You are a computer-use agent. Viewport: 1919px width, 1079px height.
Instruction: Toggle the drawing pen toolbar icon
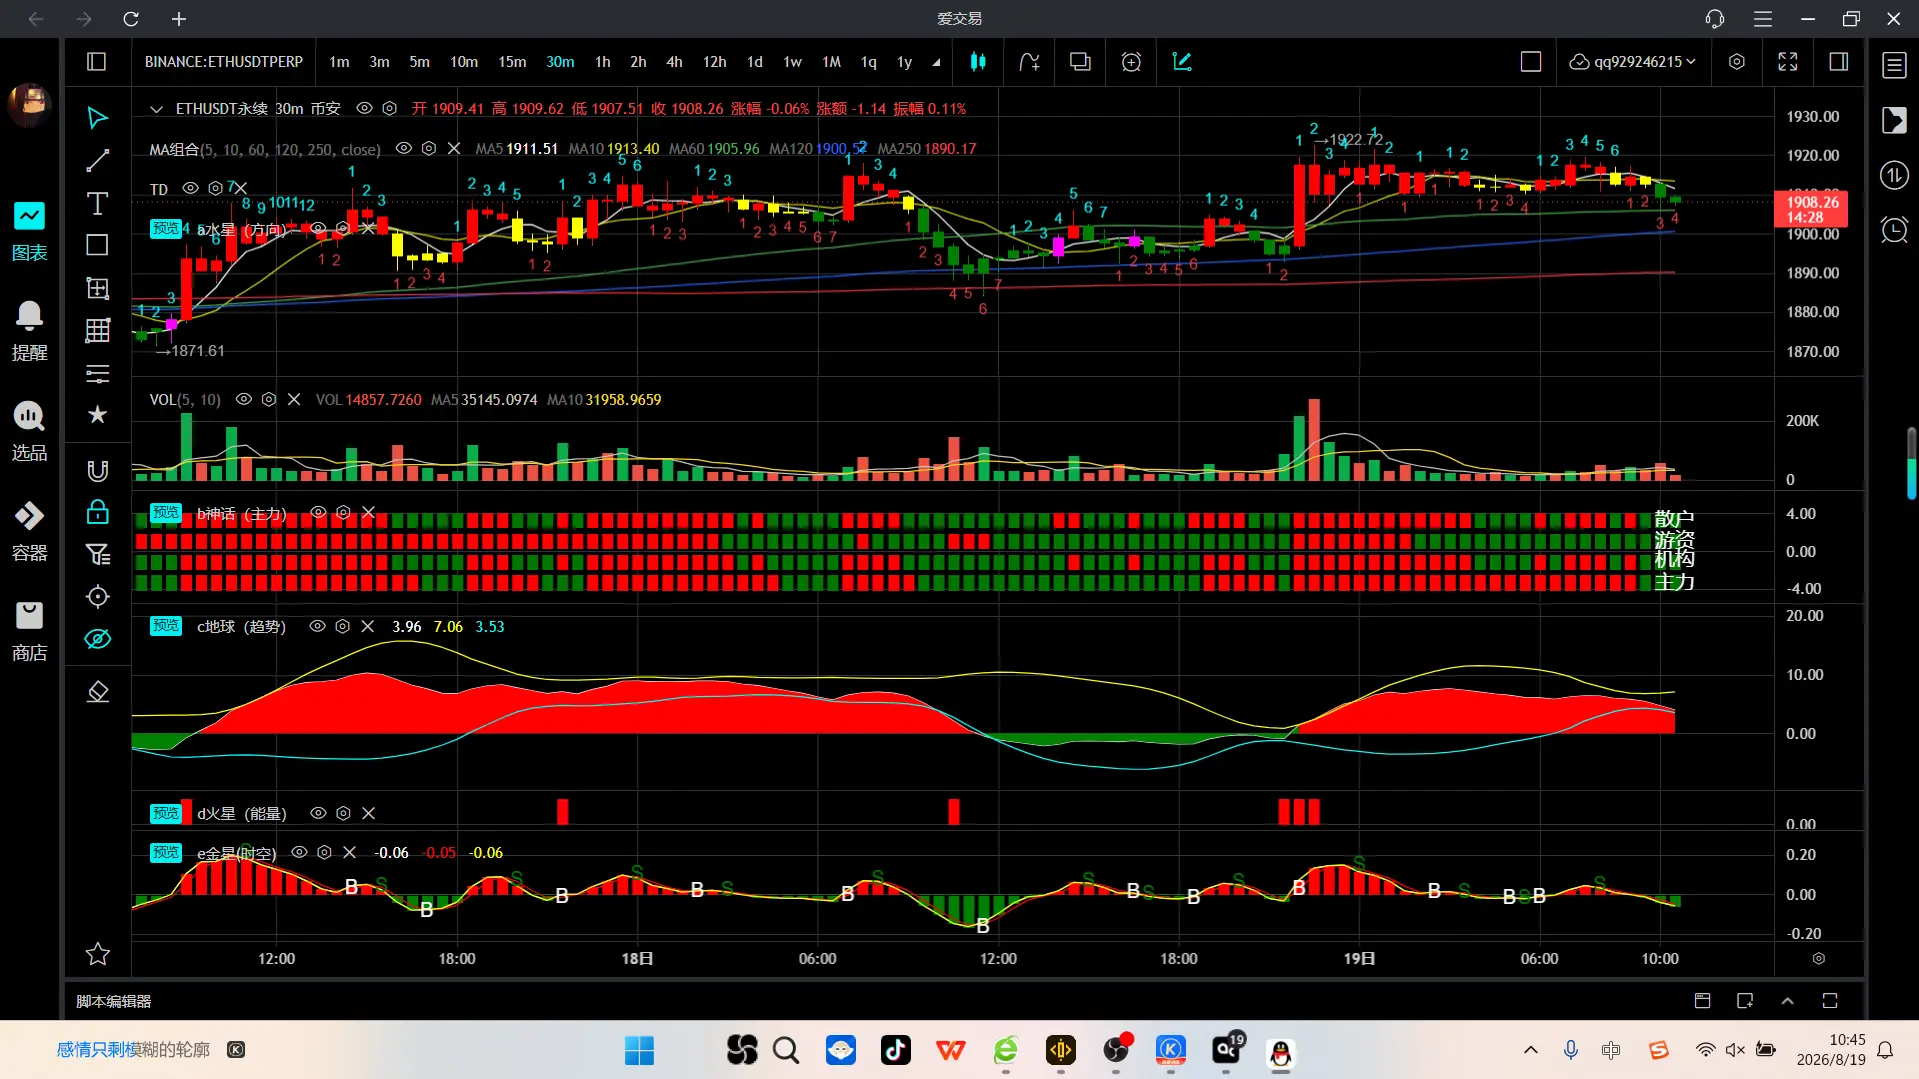tap(1182, 62)
